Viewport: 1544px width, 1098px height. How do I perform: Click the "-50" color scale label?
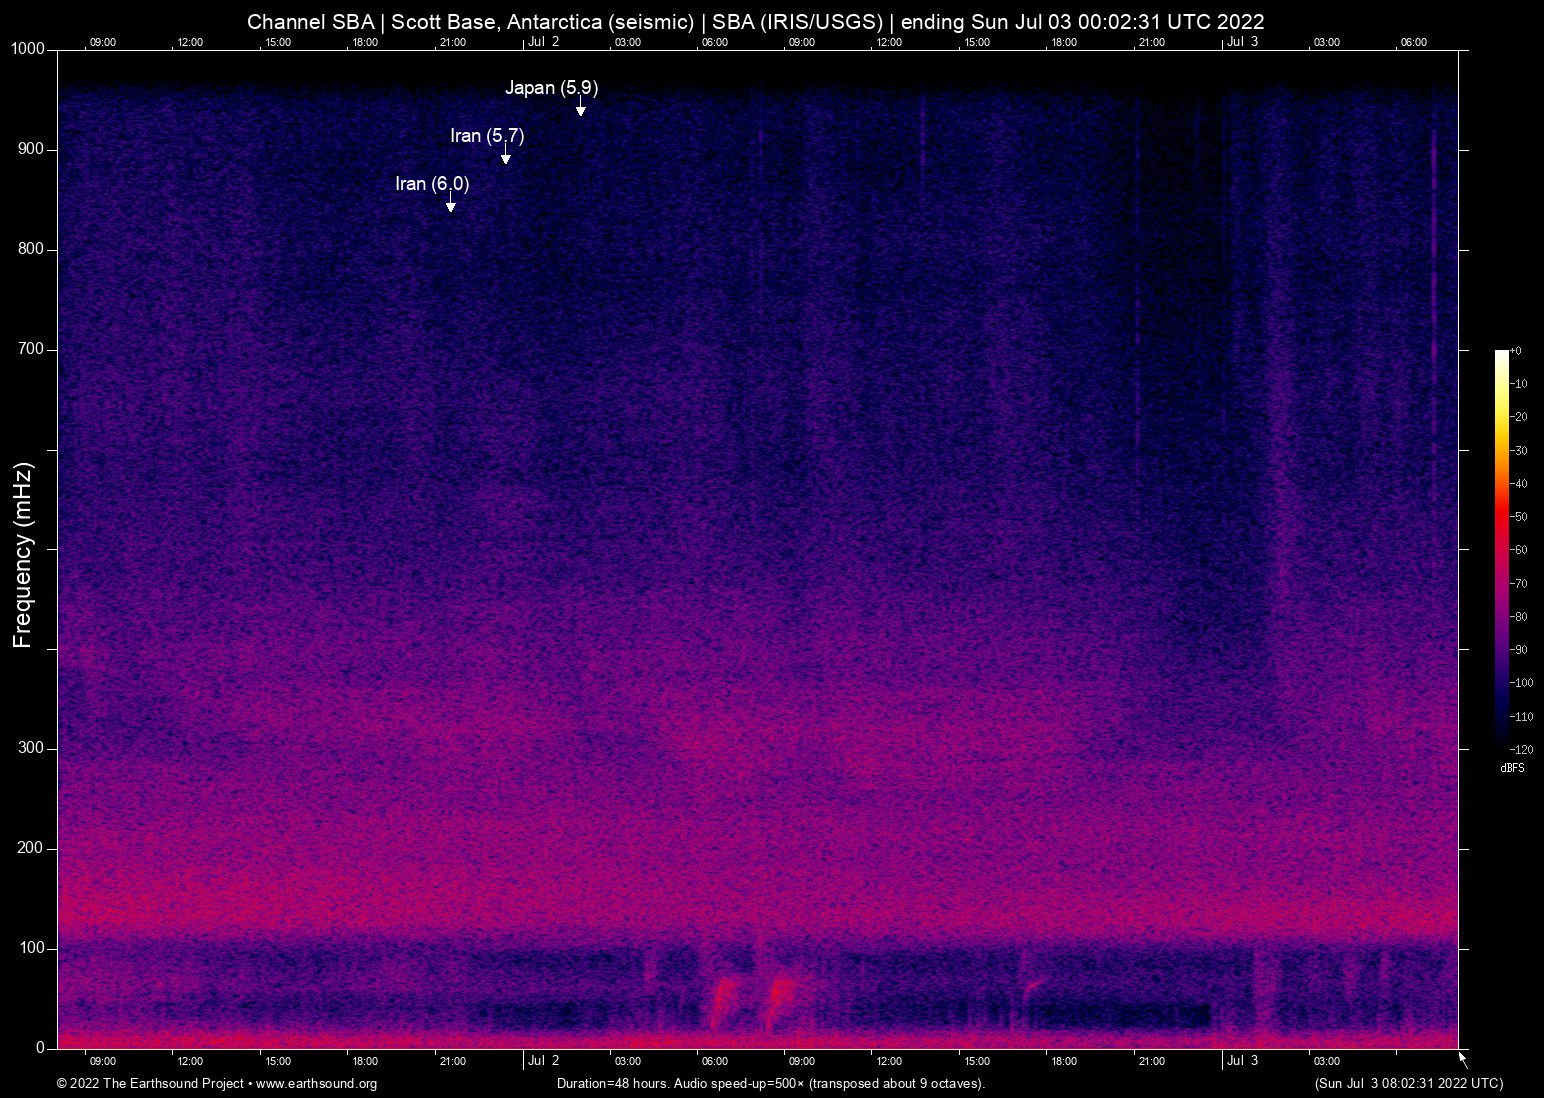(x=1519, y=517)
